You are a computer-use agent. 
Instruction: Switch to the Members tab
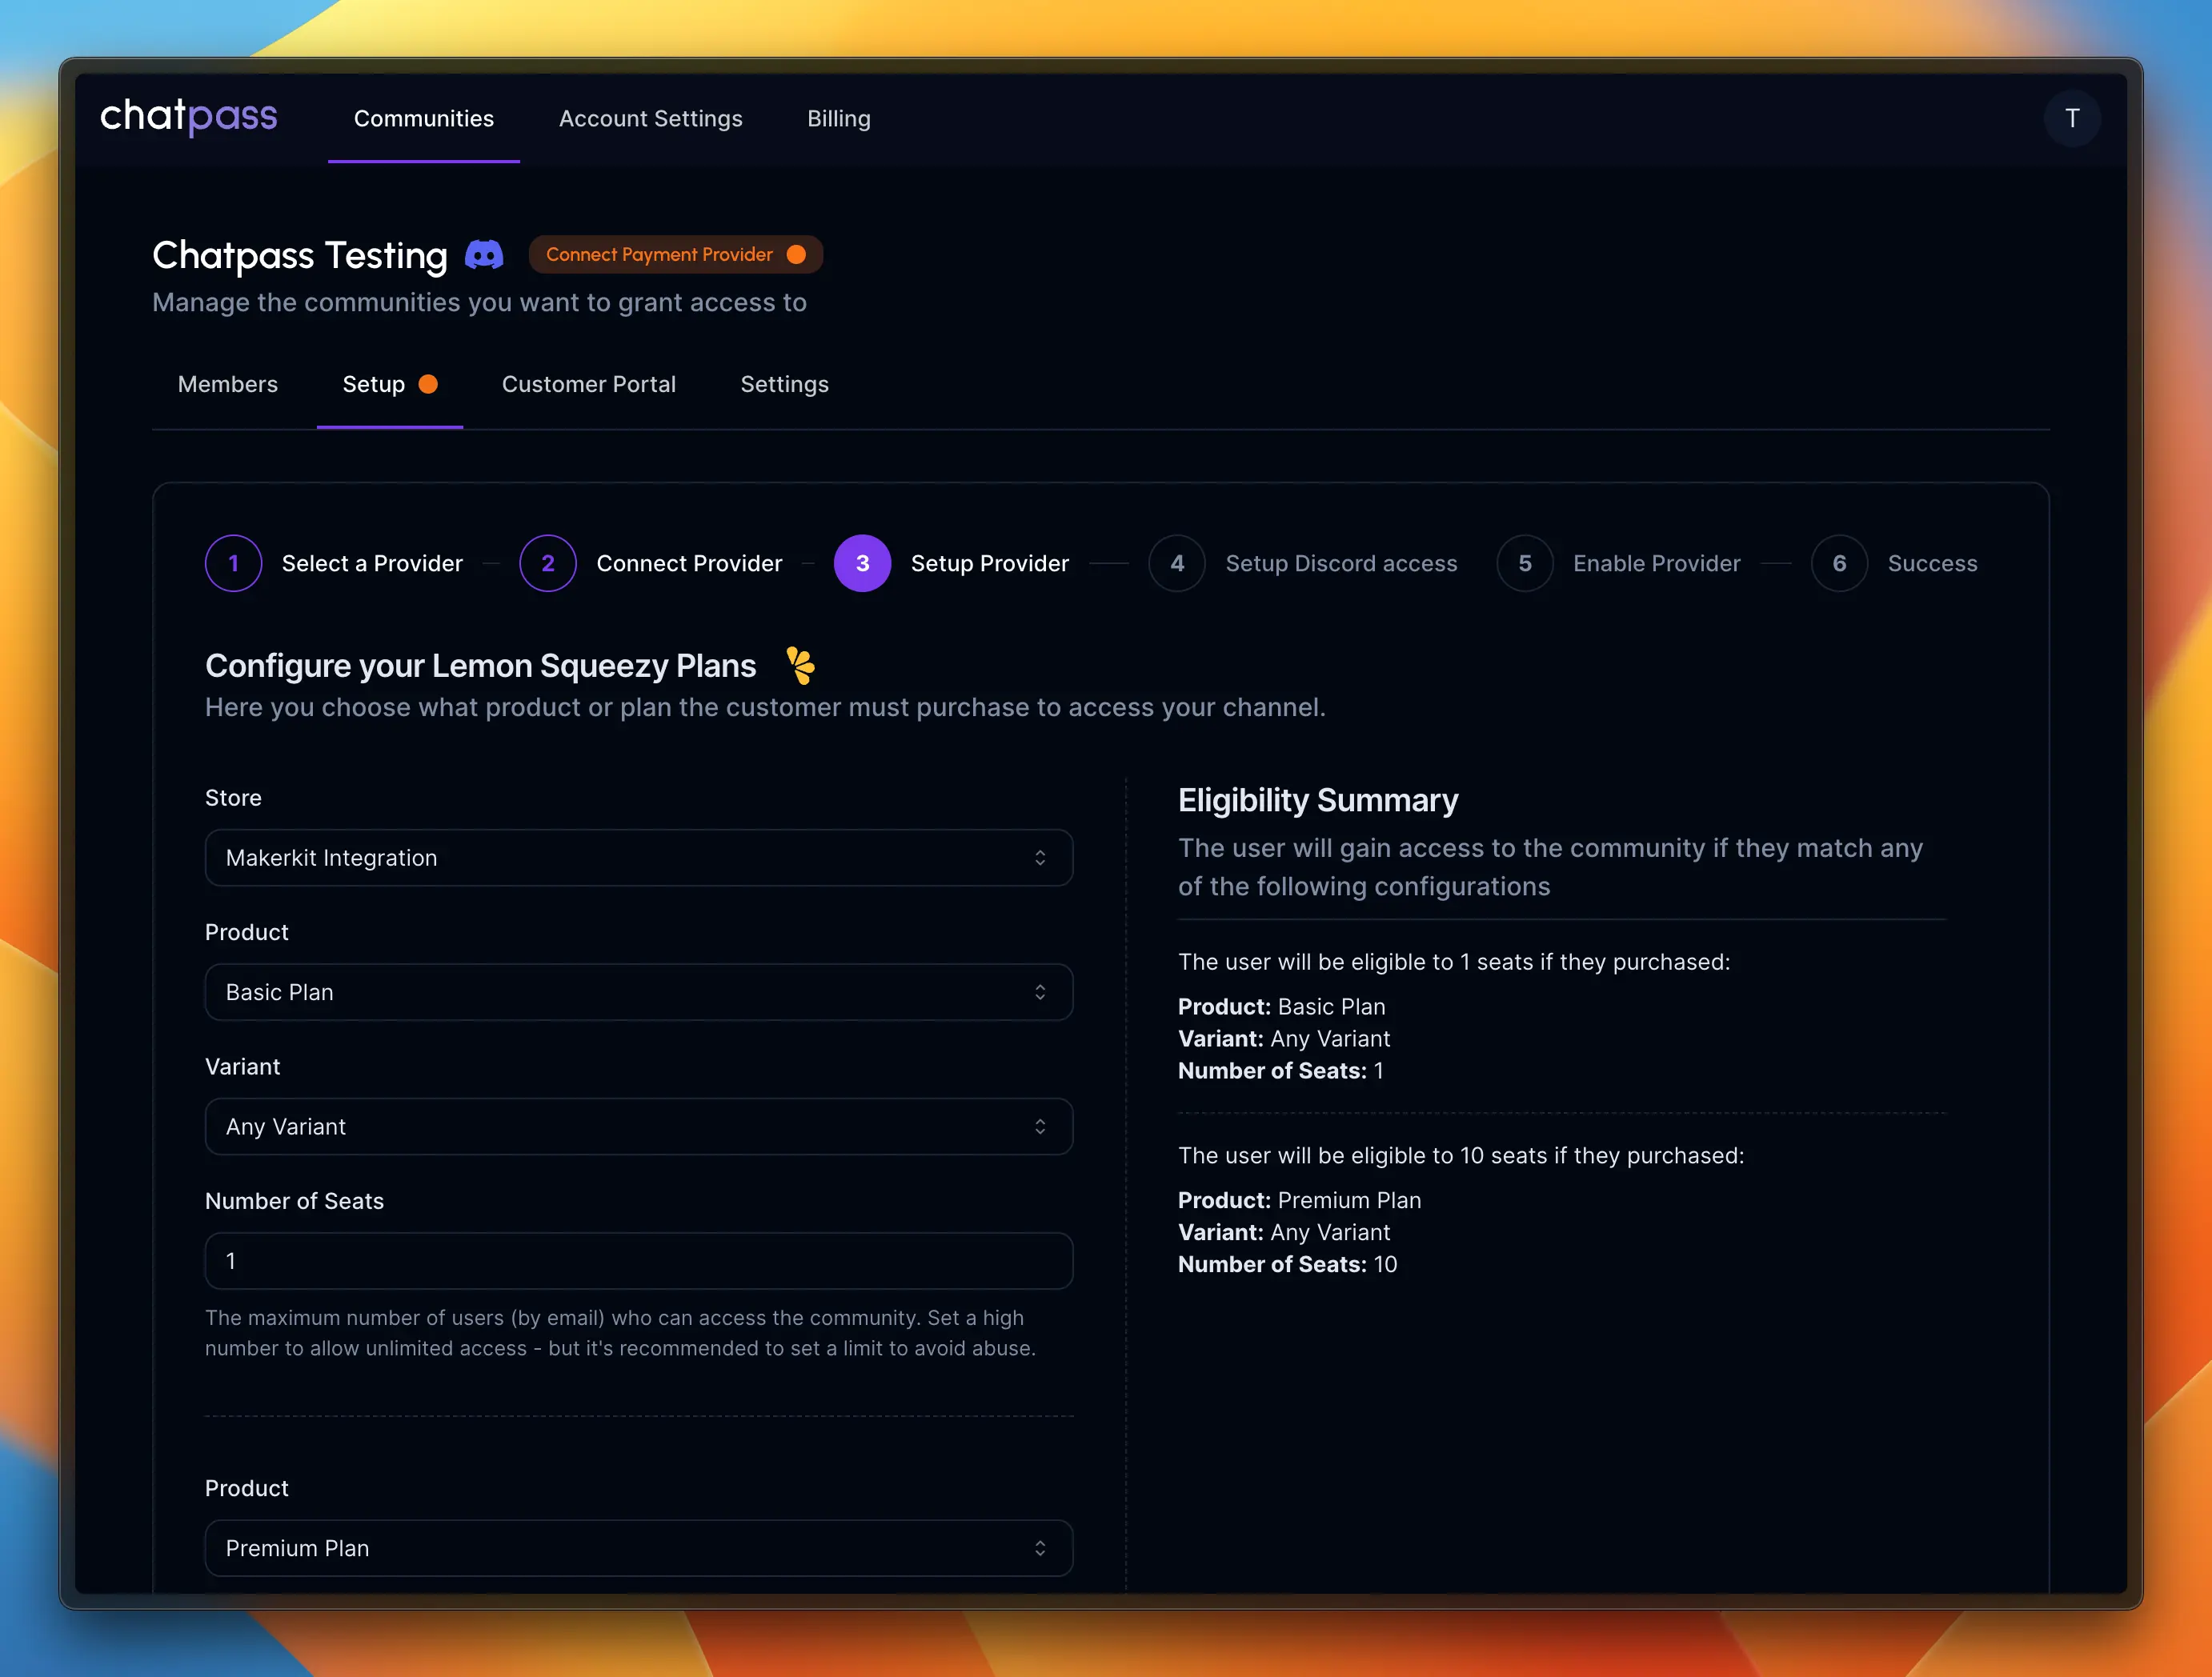(227, 384)
